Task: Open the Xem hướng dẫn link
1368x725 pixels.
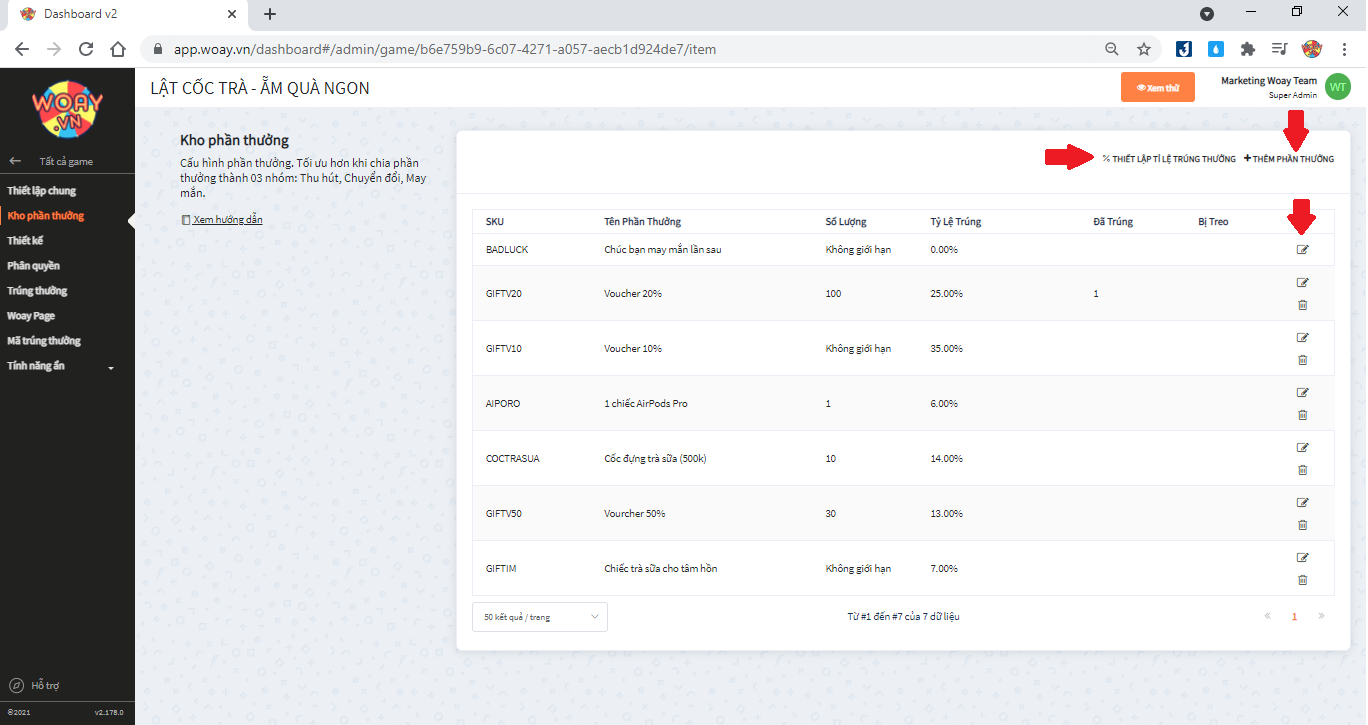Action: click(x=222, y=219)
